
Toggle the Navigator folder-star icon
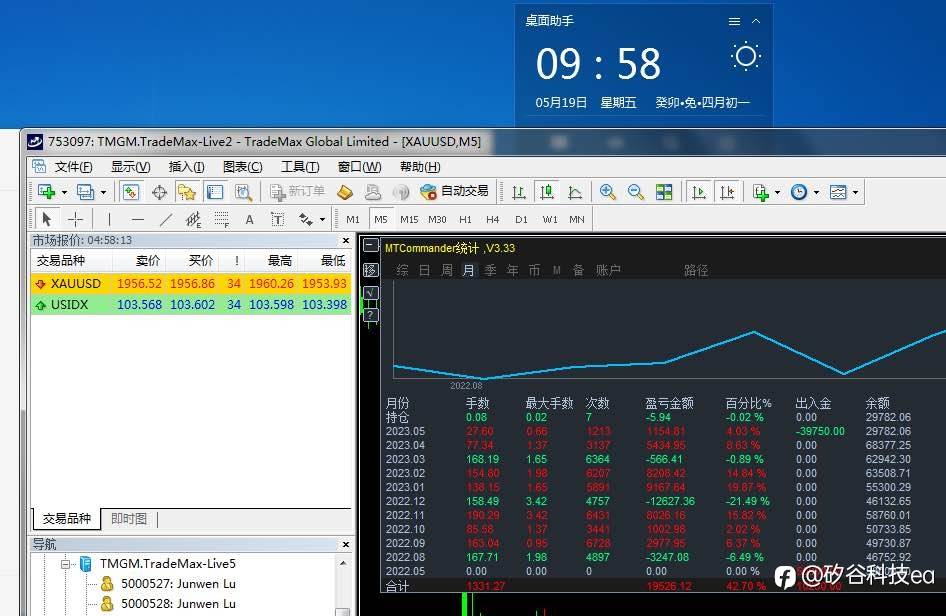point(187,192)
